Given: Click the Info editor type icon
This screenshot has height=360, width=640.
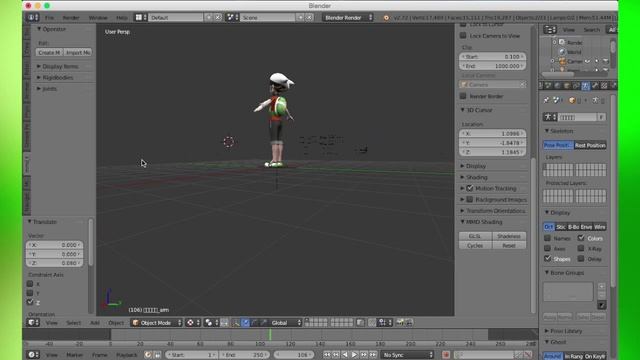Looking at the screenshot, I should click(32, 18).
